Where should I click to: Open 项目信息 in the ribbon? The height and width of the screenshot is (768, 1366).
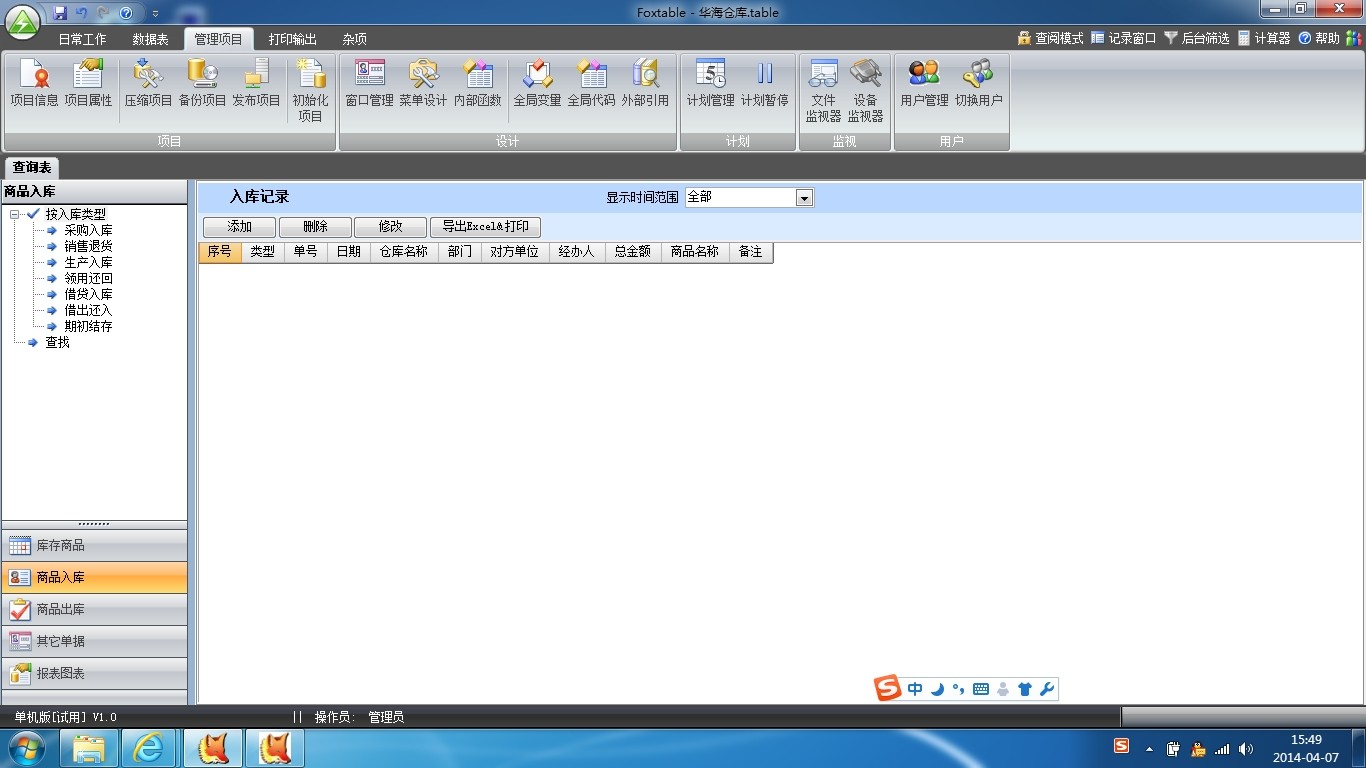pyautogui.click(x=34, y=83)
